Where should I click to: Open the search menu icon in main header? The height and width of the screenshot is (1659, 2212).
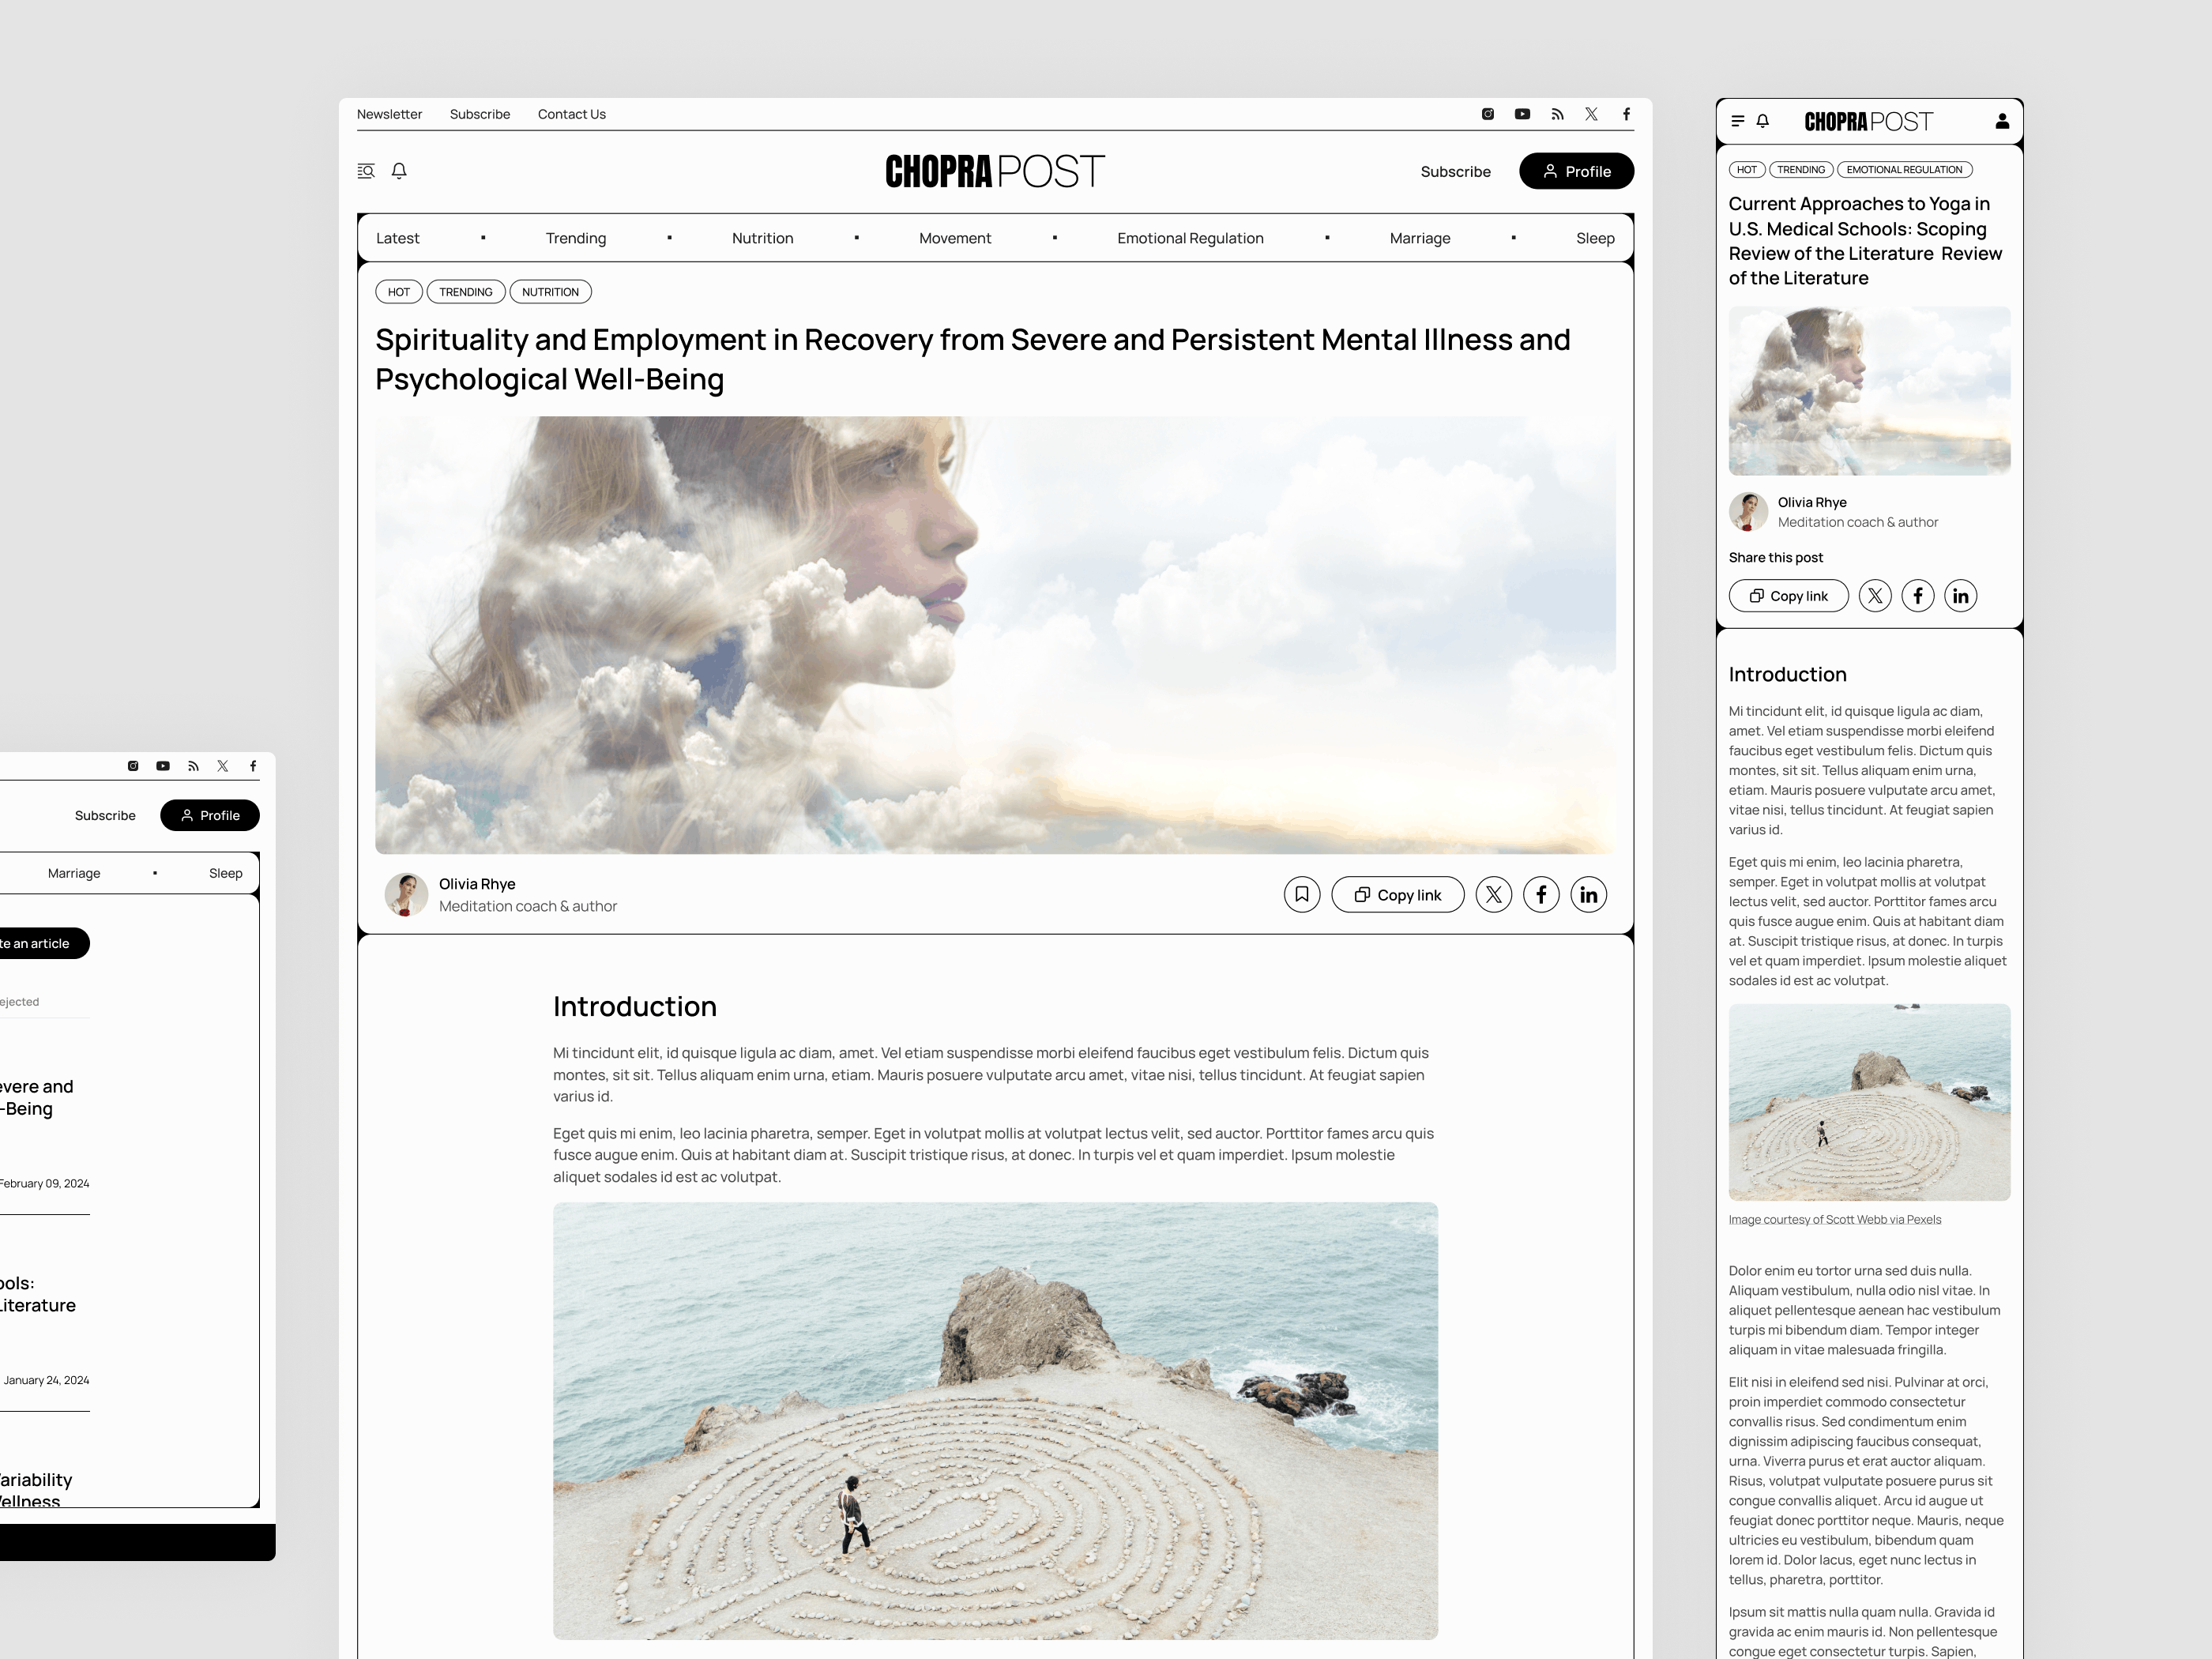pos(366,171)
